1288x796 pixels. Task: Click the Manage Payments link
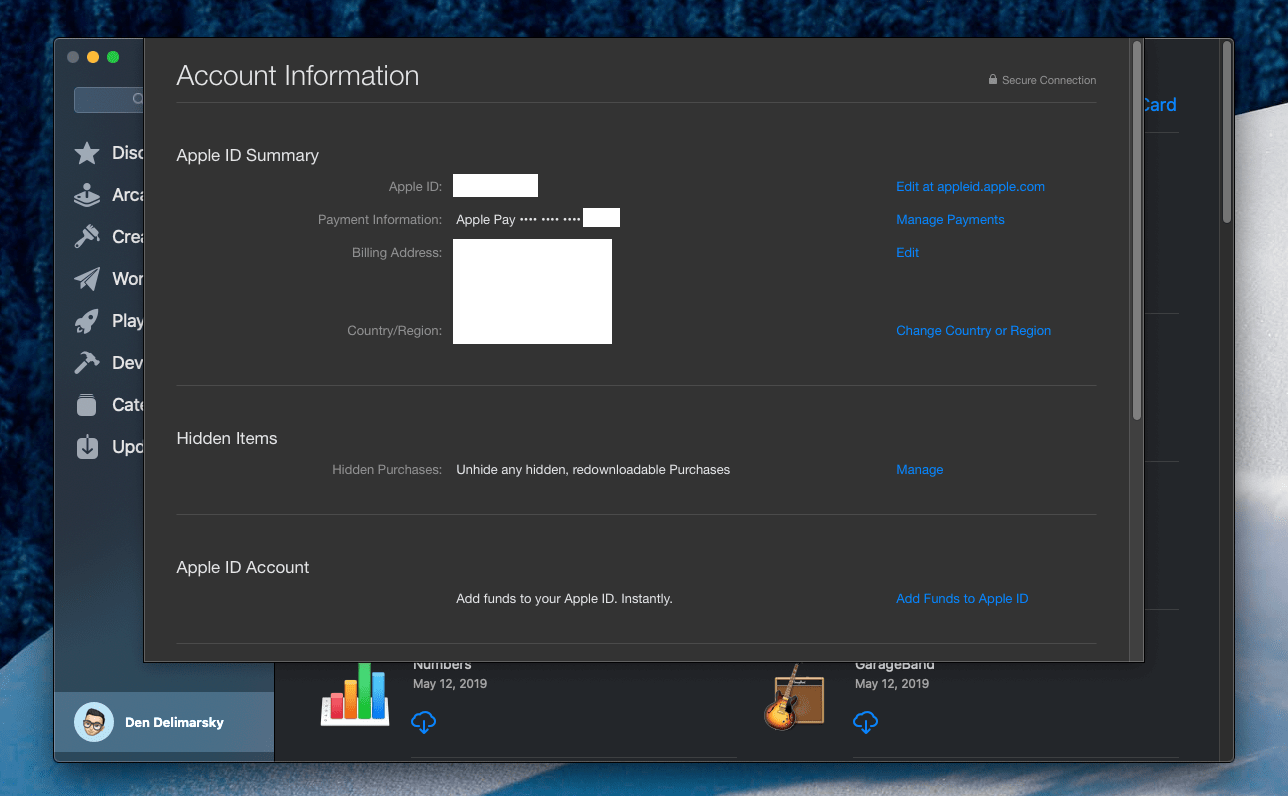(x=950, y=219)
